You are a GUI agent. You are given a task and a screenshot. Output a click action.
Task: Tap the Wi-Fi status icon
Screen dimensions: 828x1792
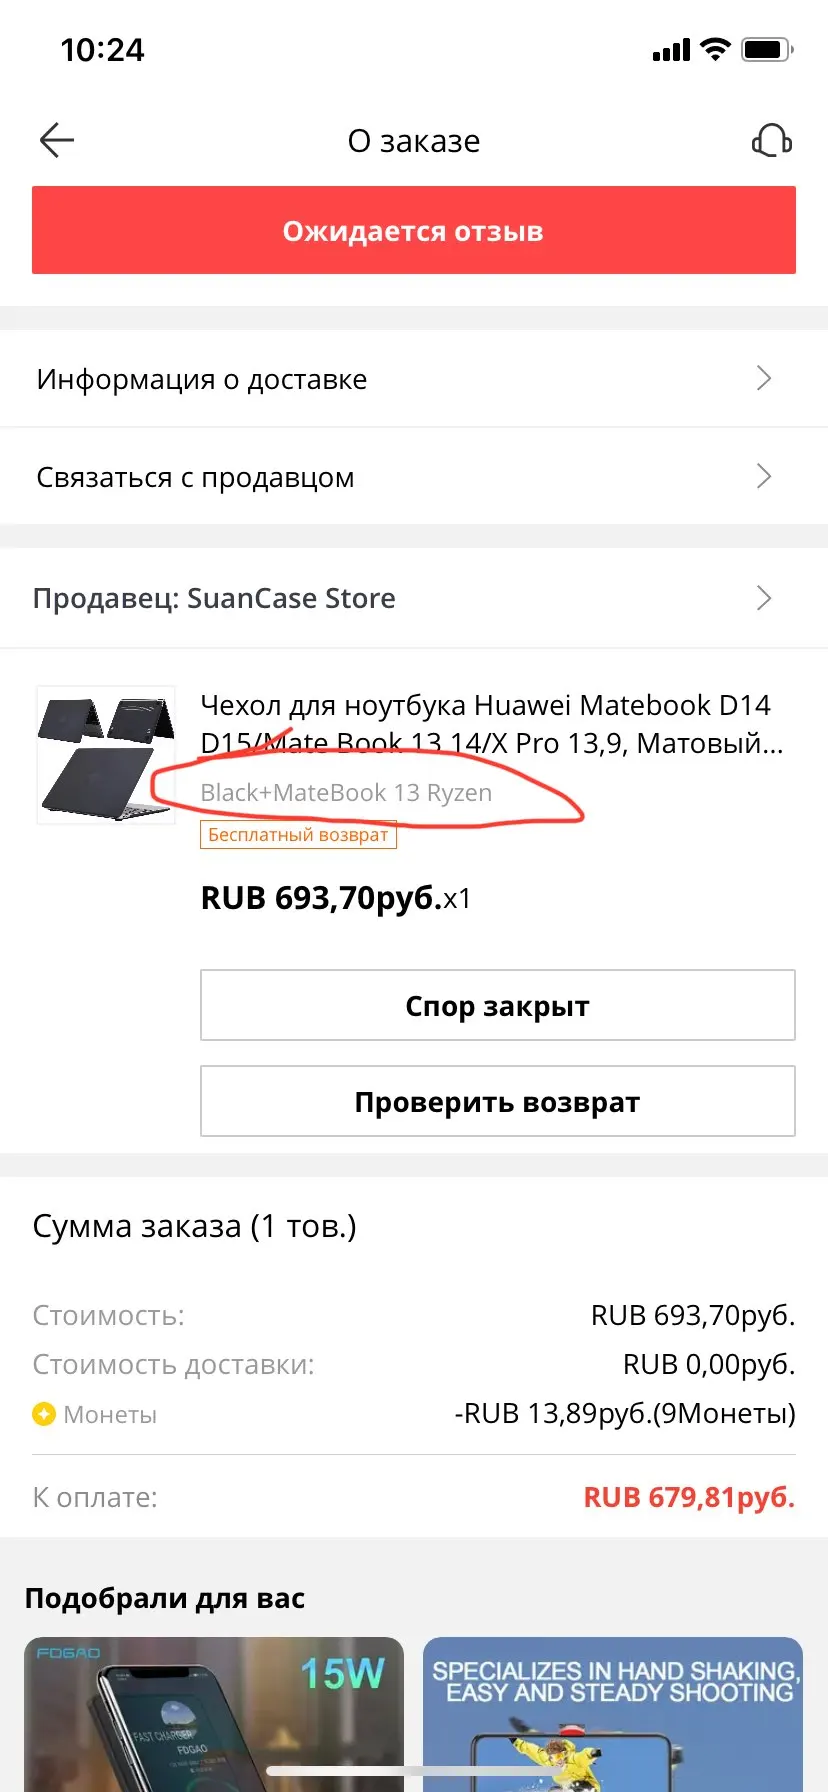coord(715,49)
